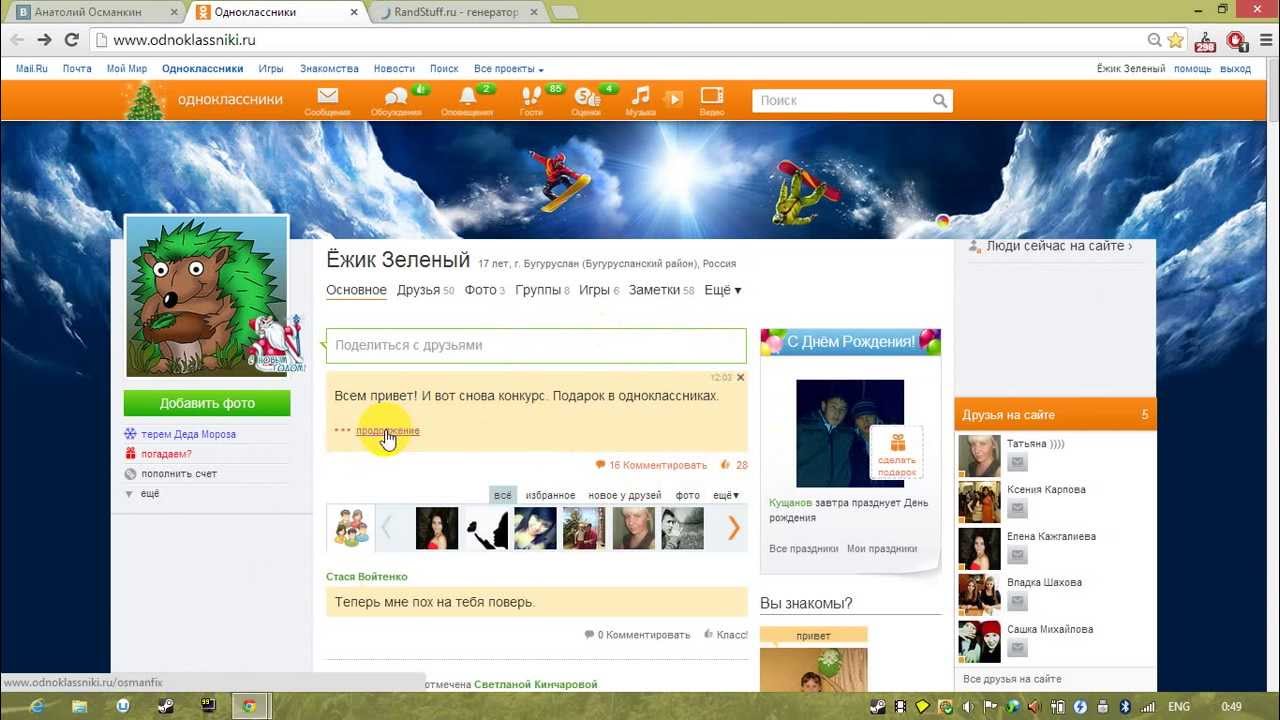Click Все друзья на сайте link
Viewport: 1280px width, 720px height.
tap(1012, 679)
